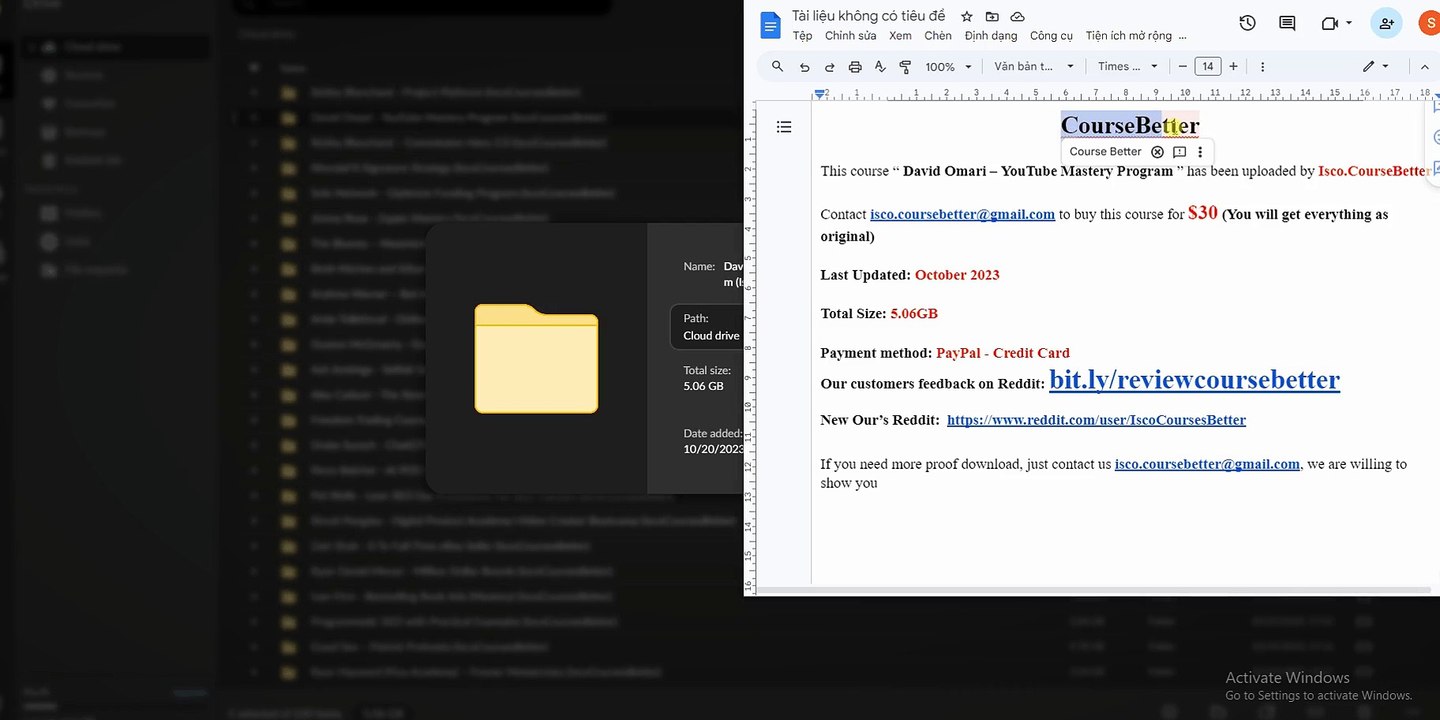Image resolution: width=1440 pixels, height=720 pixels.
Task: Click the pencil editing mode icon
Action: coord(1368,67)
